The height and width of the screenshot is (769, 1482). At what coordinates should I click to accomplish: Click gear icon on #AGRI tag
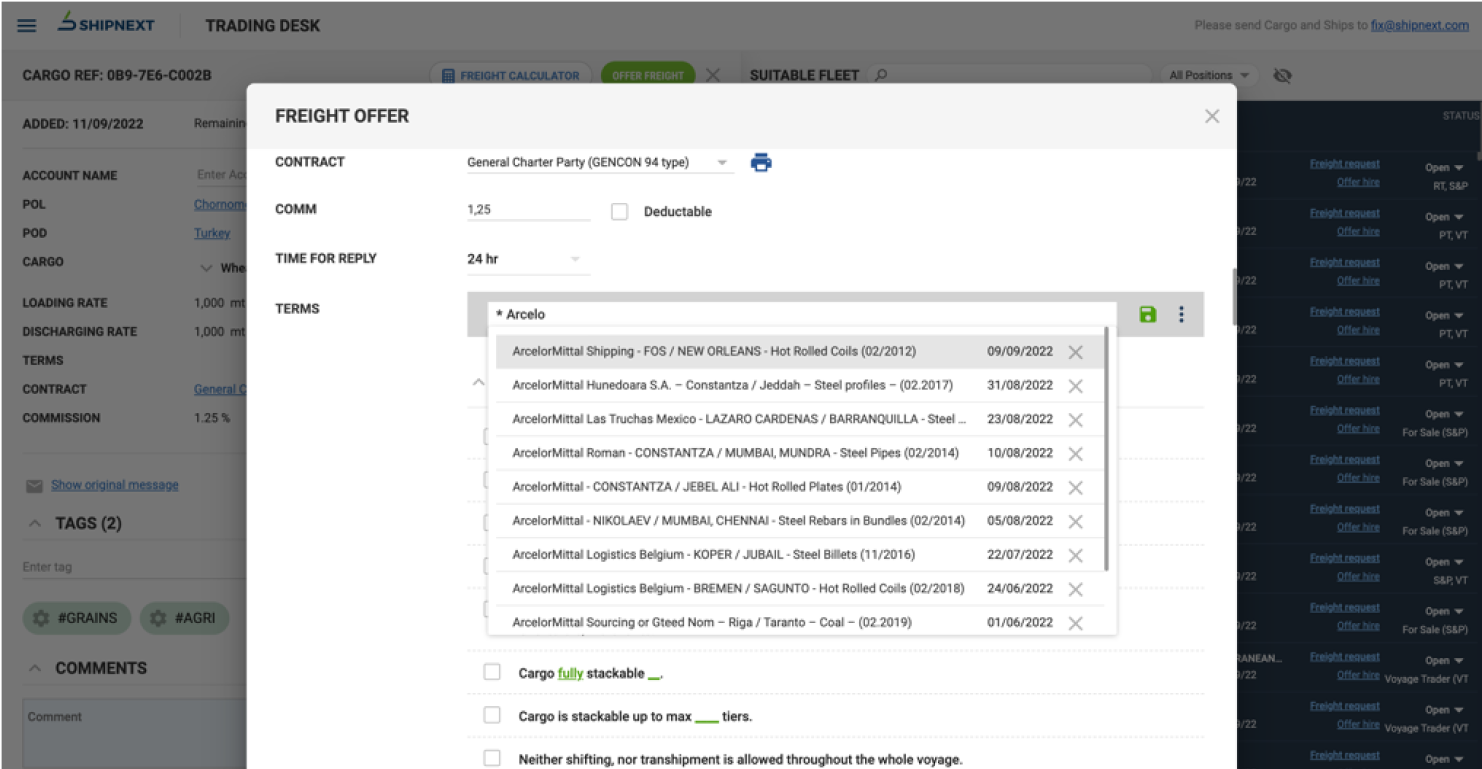(x=158, y=619)
